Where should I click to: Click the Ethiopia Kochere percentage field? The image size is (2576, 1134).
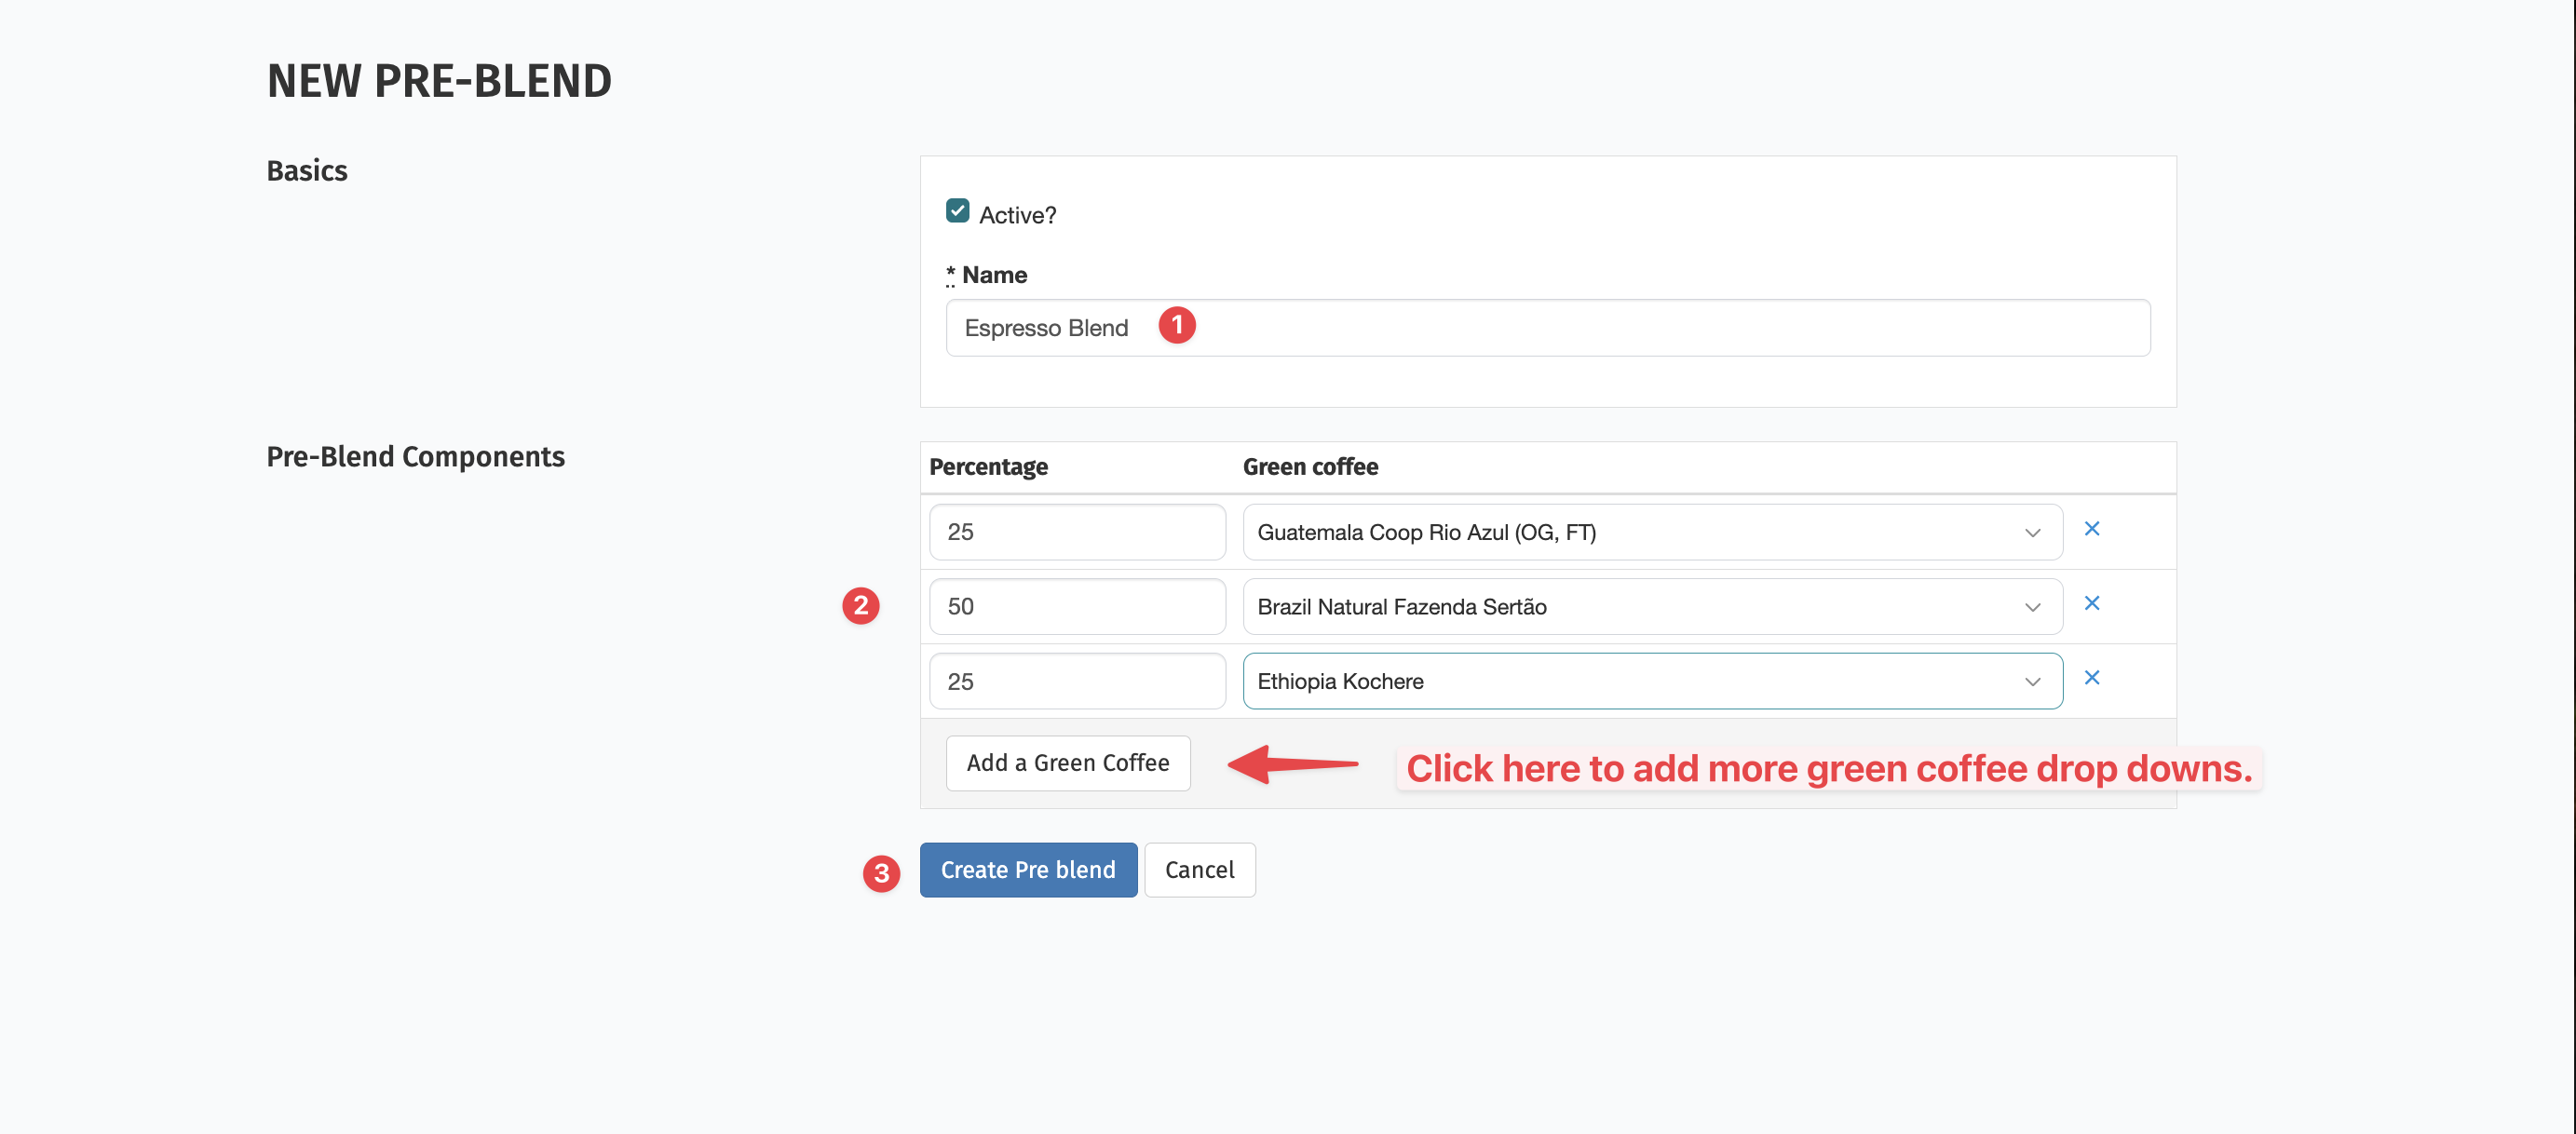coord(1076,682)
